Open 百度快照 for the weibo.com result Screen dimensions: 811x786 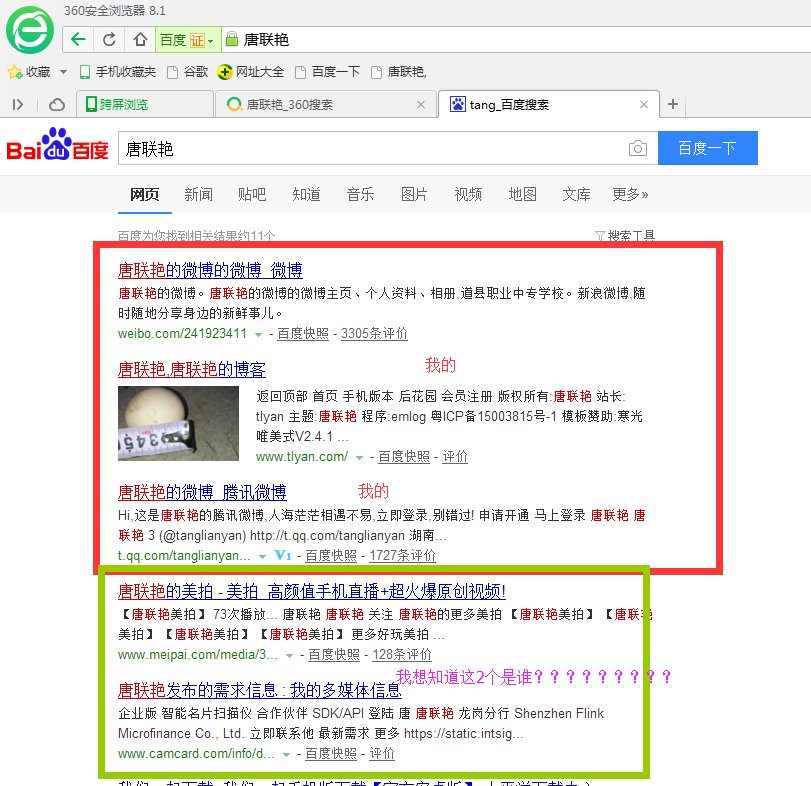pos(303,334)
